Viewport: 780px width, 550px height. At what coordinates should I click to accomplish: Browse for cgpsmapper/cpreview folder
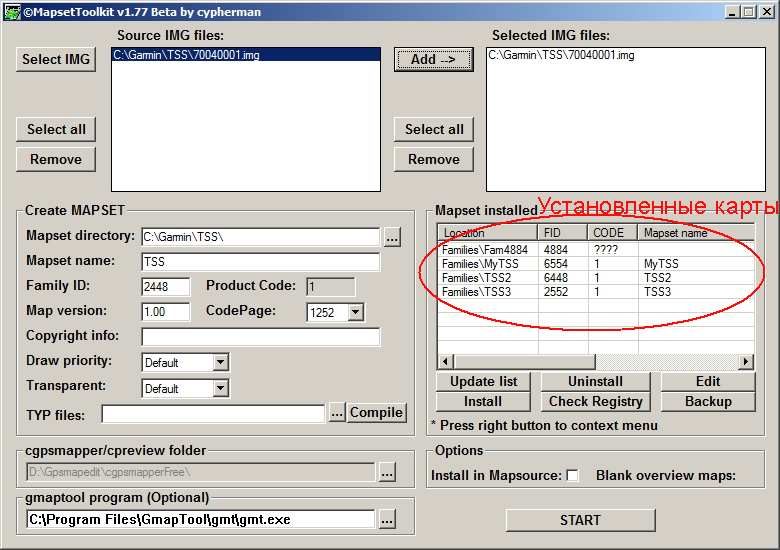pos(387,472)
